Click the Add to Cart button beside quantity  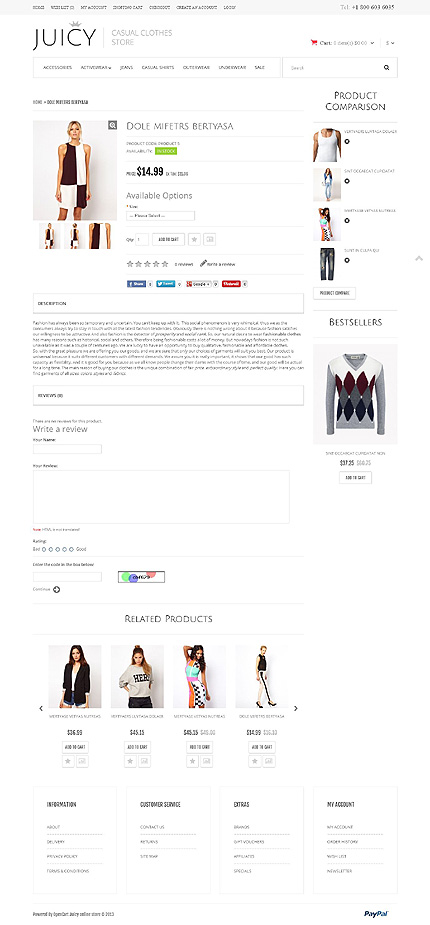(169, 239)
